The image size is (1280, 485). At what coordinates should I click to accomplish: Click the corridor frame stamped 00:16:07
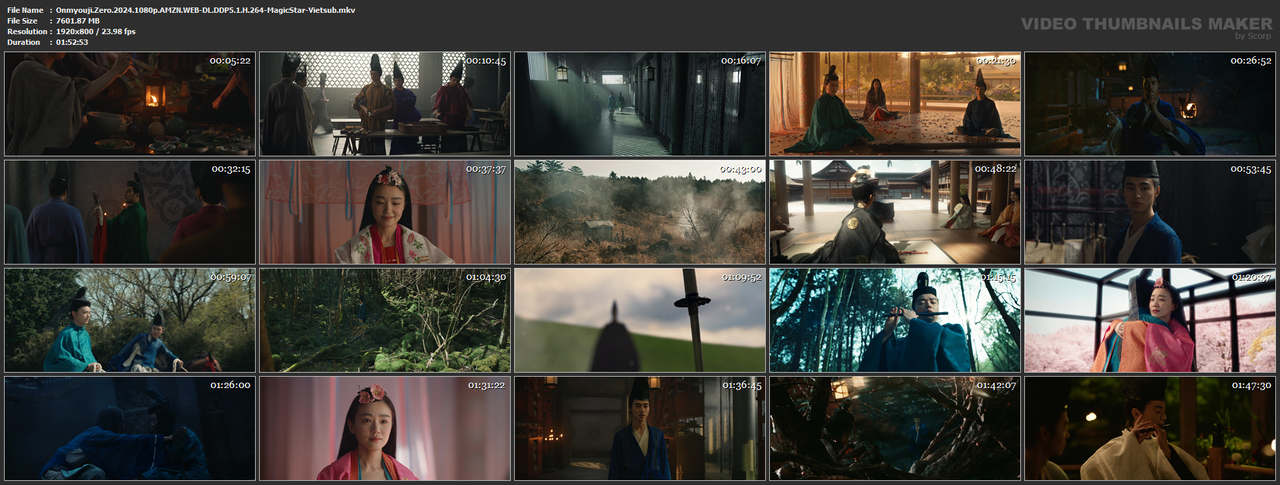pyautogui.click(x=640, y=104)
